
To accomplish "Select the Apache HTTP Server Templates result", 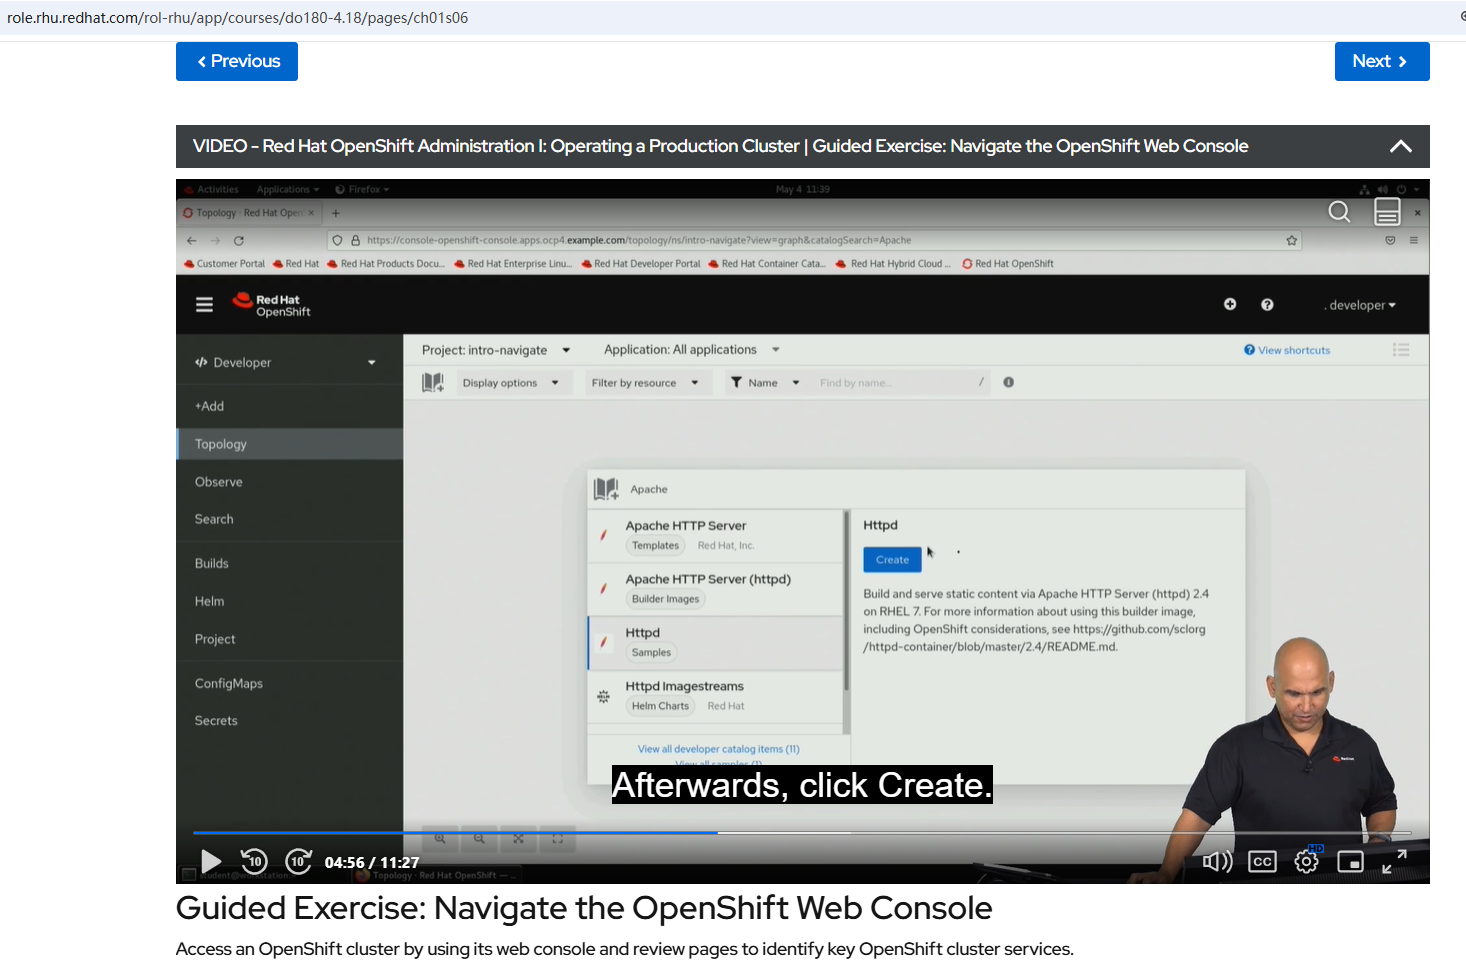I will click(x=717, y=535).
